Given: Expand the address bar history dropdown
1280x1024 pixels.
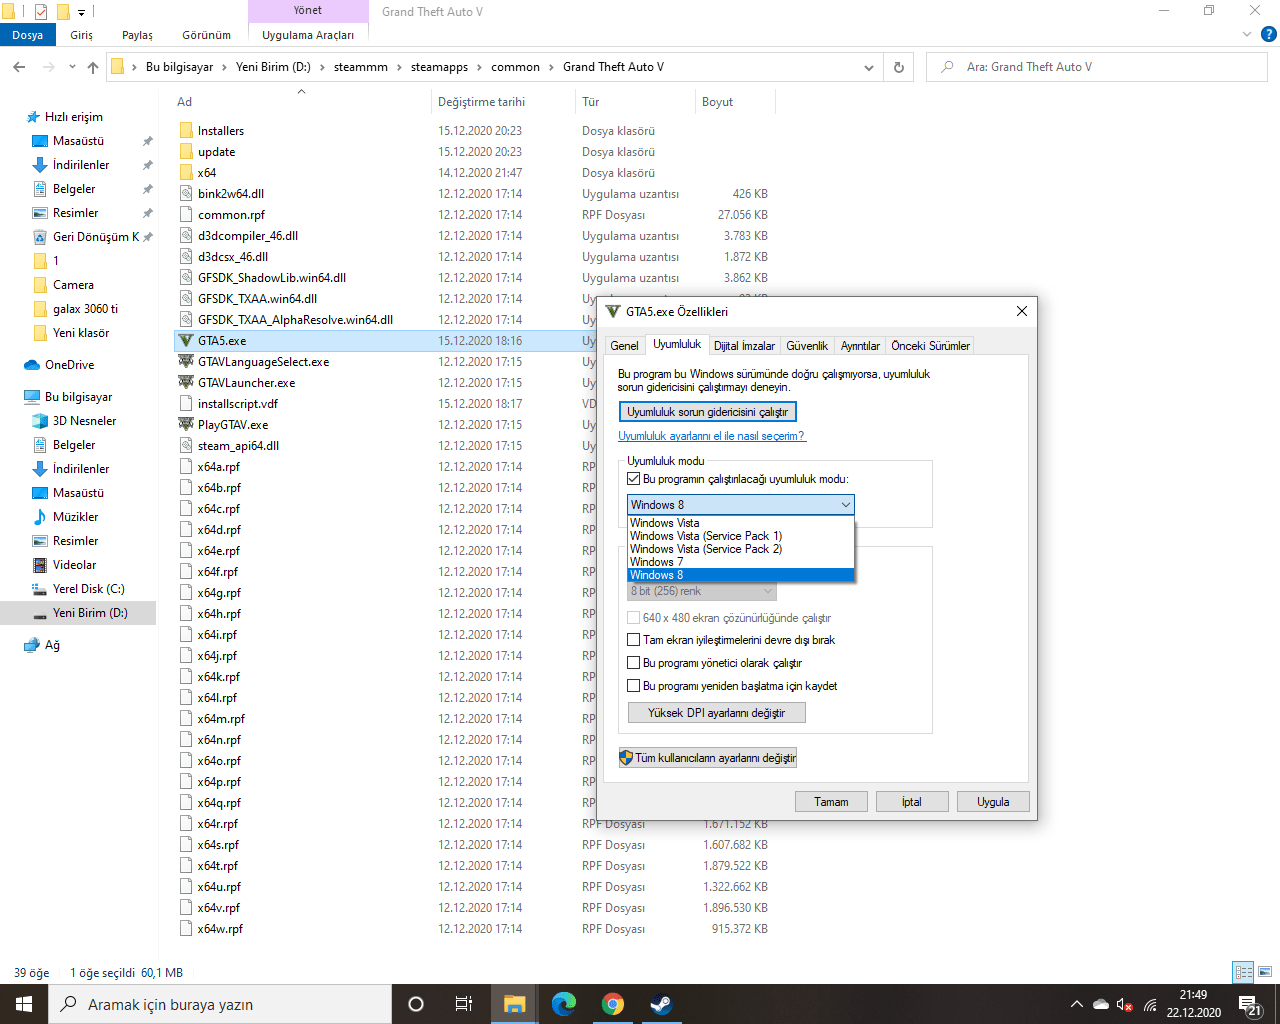Looking at the screenshot, I should pos(868,67).
